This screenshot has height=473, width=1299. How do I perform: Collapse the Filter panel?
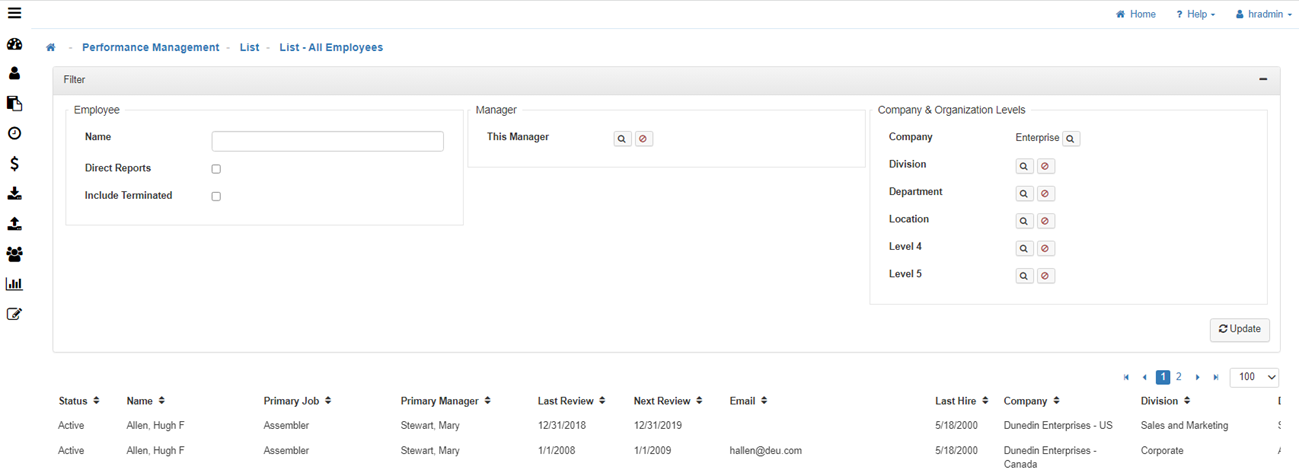(1263, 79)
